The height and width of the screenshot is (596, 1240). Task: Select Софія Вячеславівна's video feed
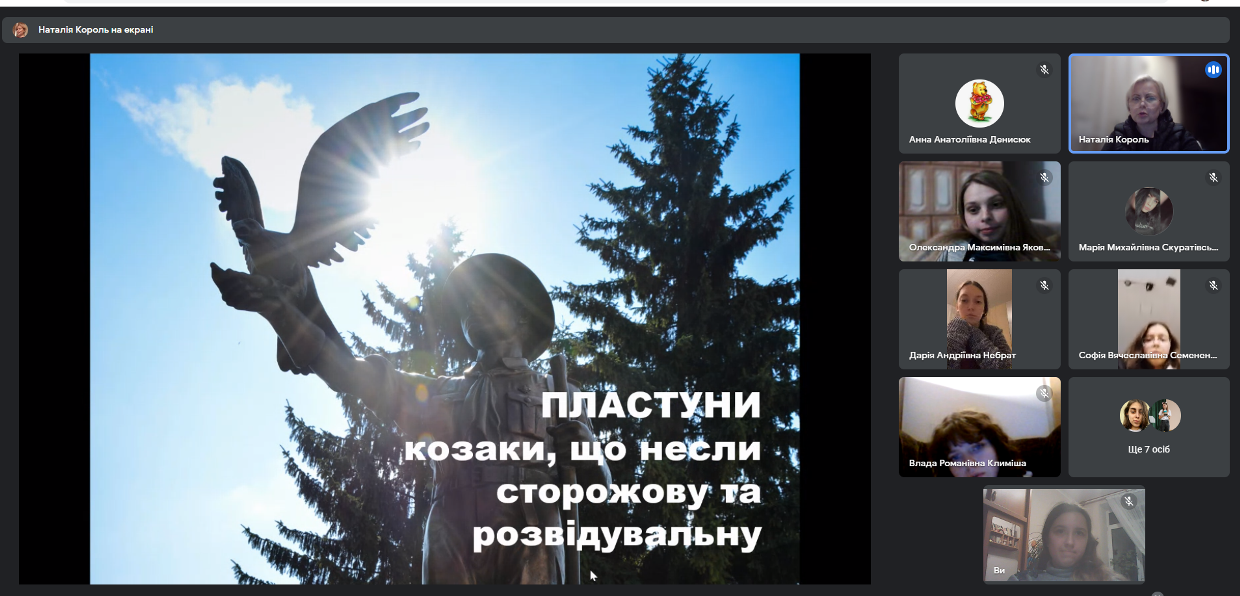point(1149,319)
